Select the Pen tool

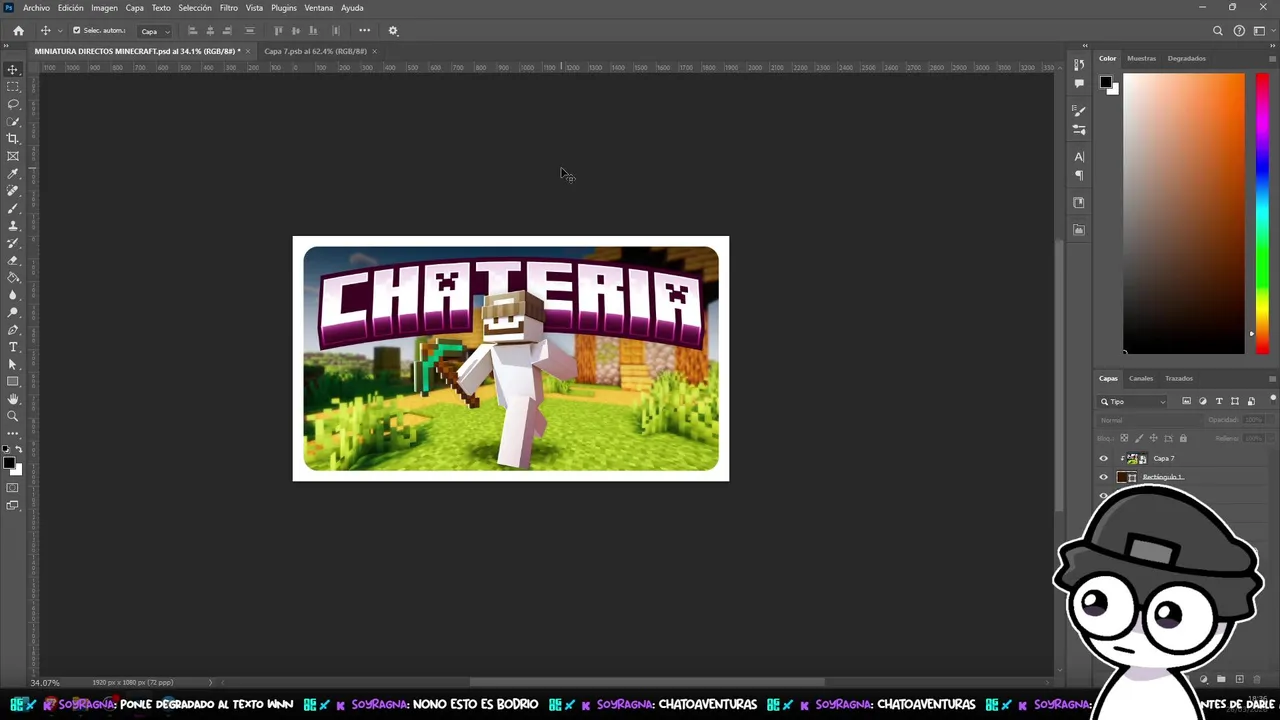pos(13,330)
